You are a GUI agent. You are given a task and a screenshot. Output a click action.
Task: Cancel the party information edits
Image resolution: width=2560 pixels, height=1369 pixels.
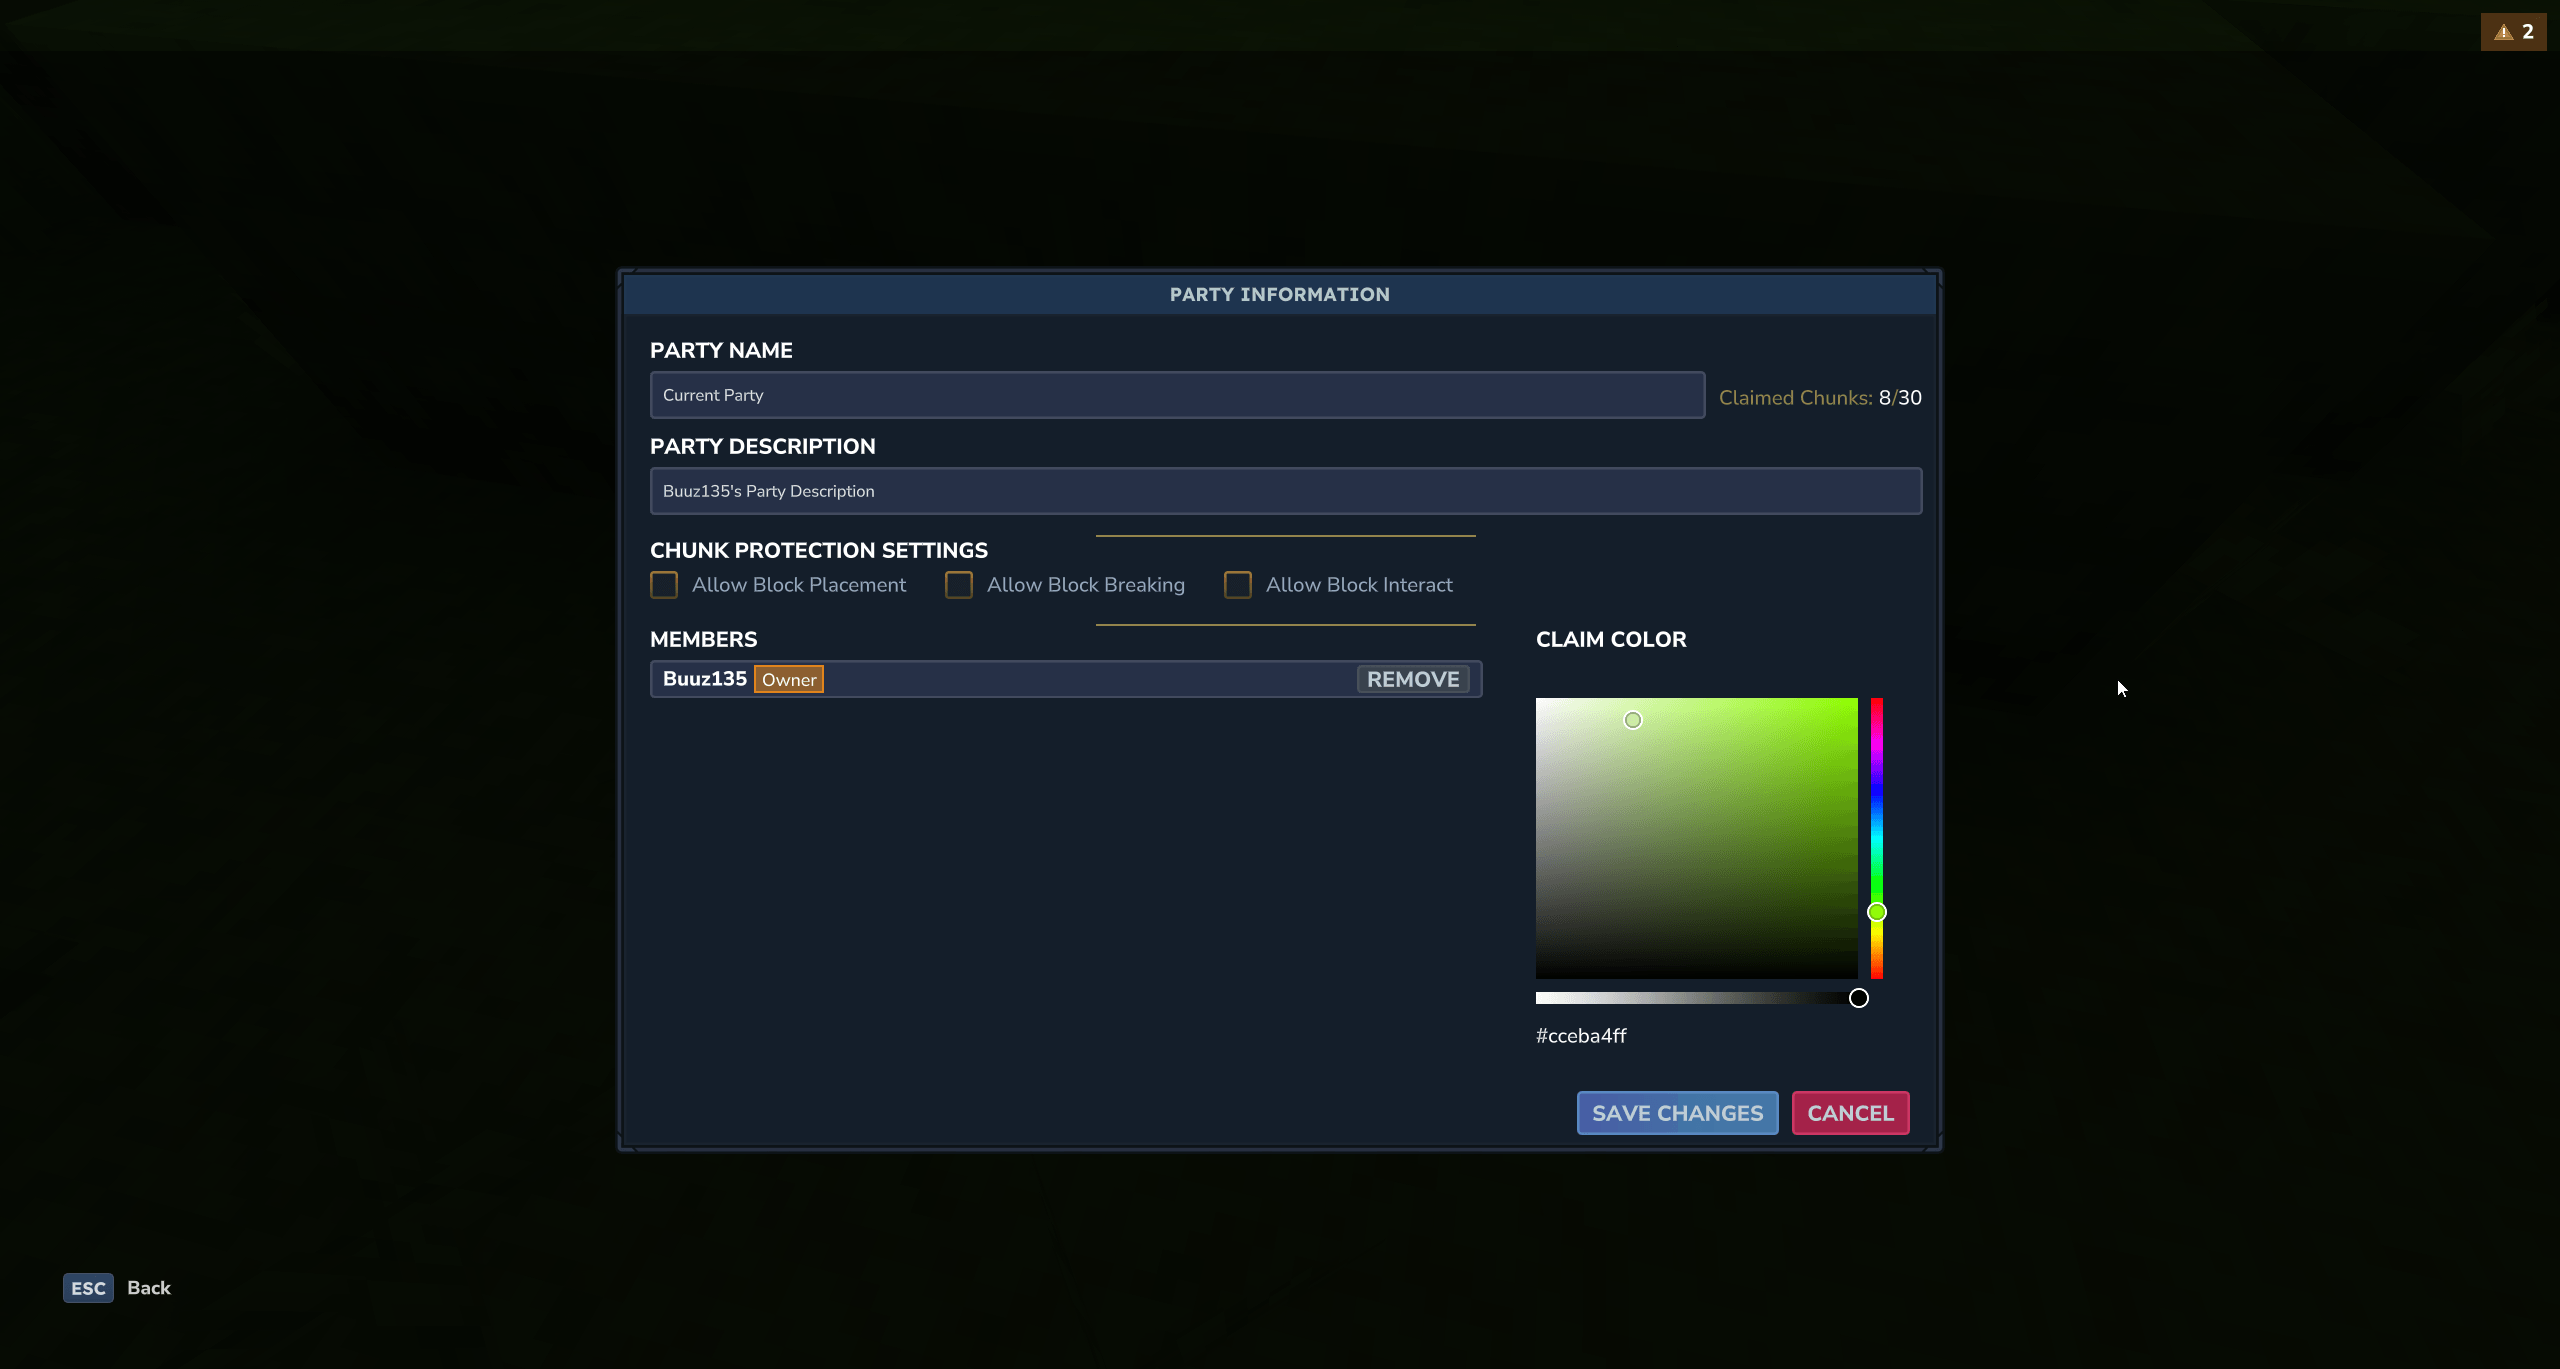point(1850,1113)
